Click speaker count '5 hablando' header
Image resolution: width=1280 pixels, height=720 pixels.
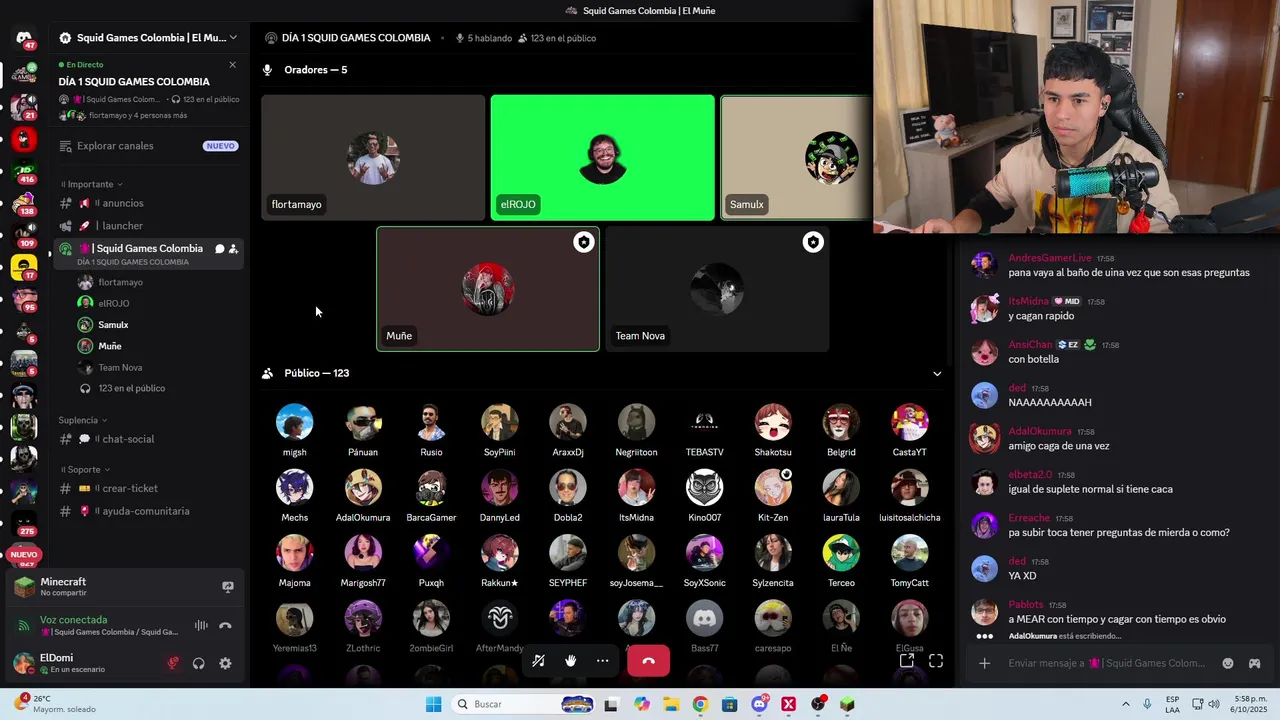(484, 38)
